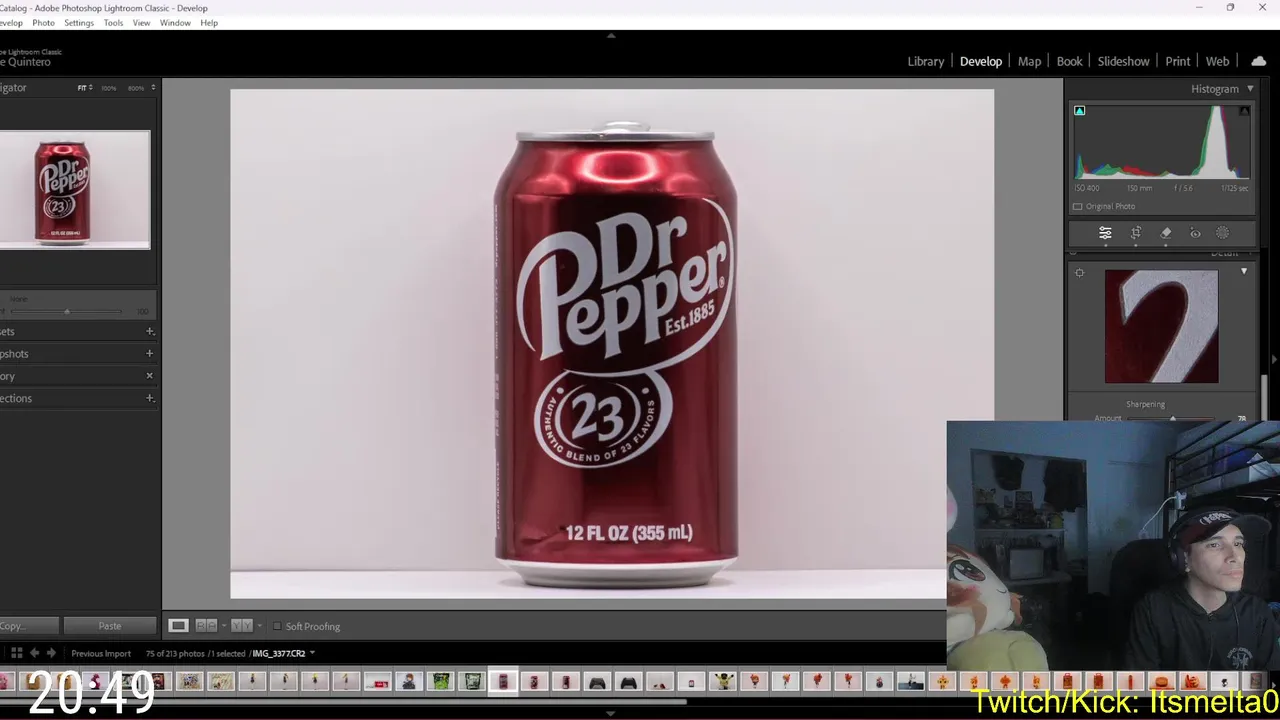
Task: Open the Reference view options dropdown
Action: [x=223, y=626]
